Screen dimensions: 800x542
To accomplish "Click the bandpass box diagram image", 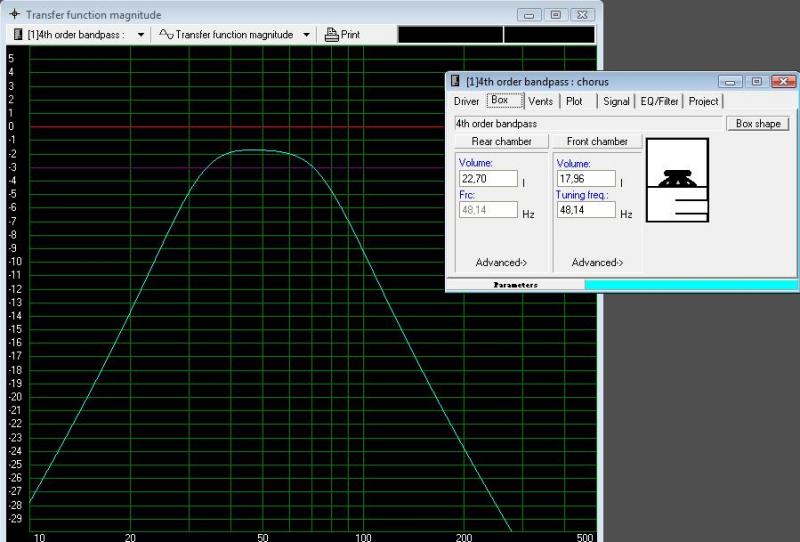I will click(678, 180).
